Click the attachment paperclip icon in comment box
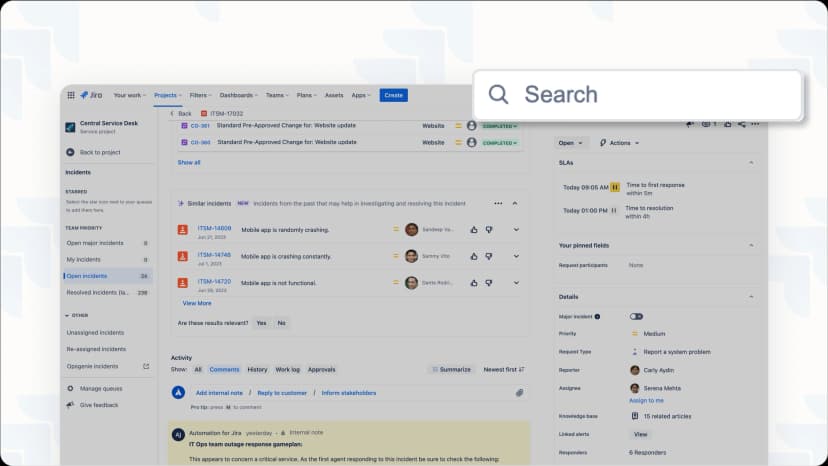828x466 pixels. (x=520, y=393)
